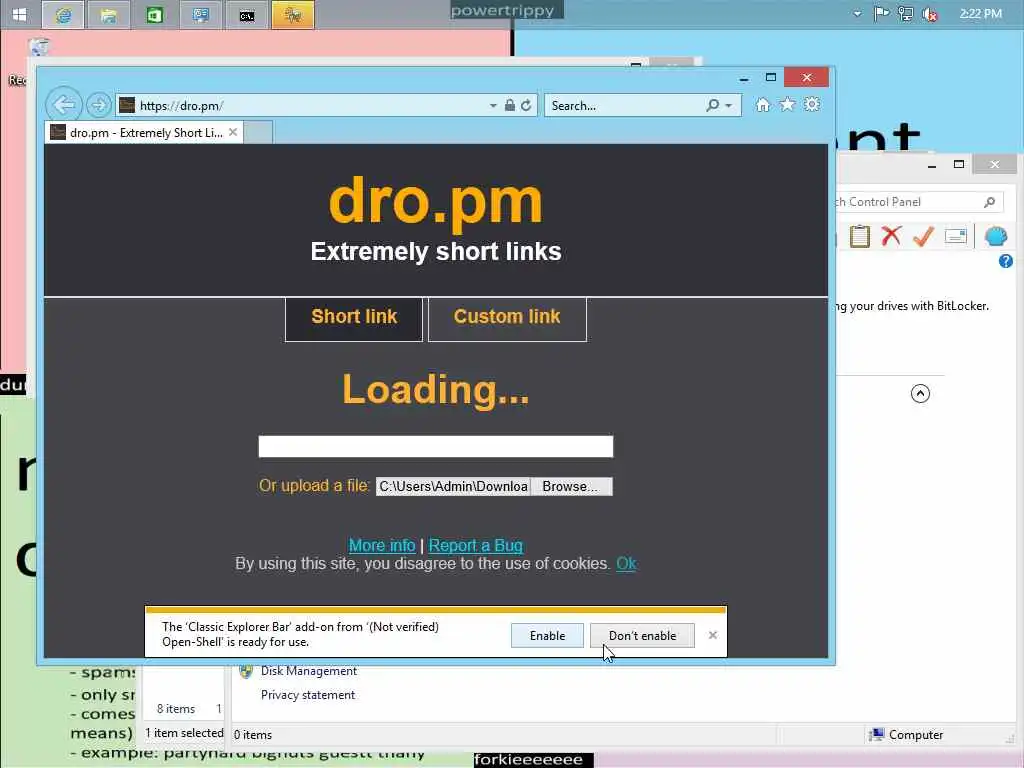This screenshot has width=1024, height=768.
Task: Switch to the Short link tab
Action: point(354,319)
